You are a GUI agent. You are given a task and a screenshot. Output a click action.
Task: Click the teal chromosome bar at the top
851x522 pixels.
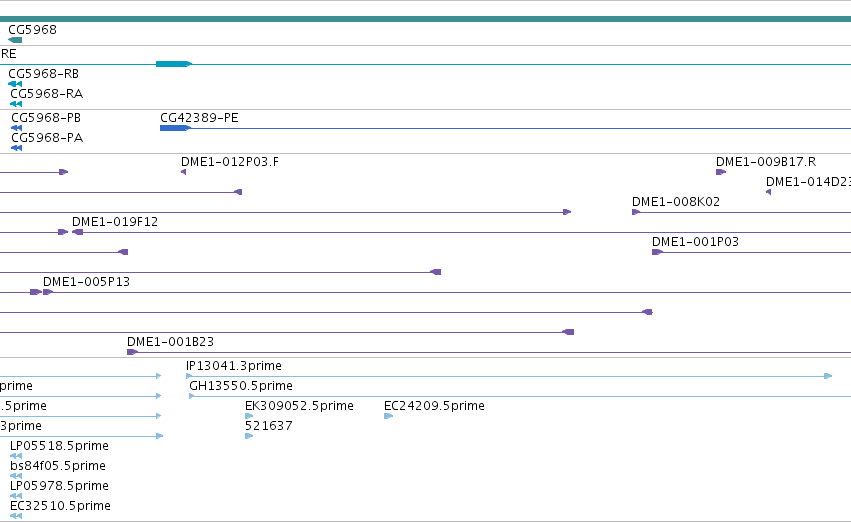(426, 19)
